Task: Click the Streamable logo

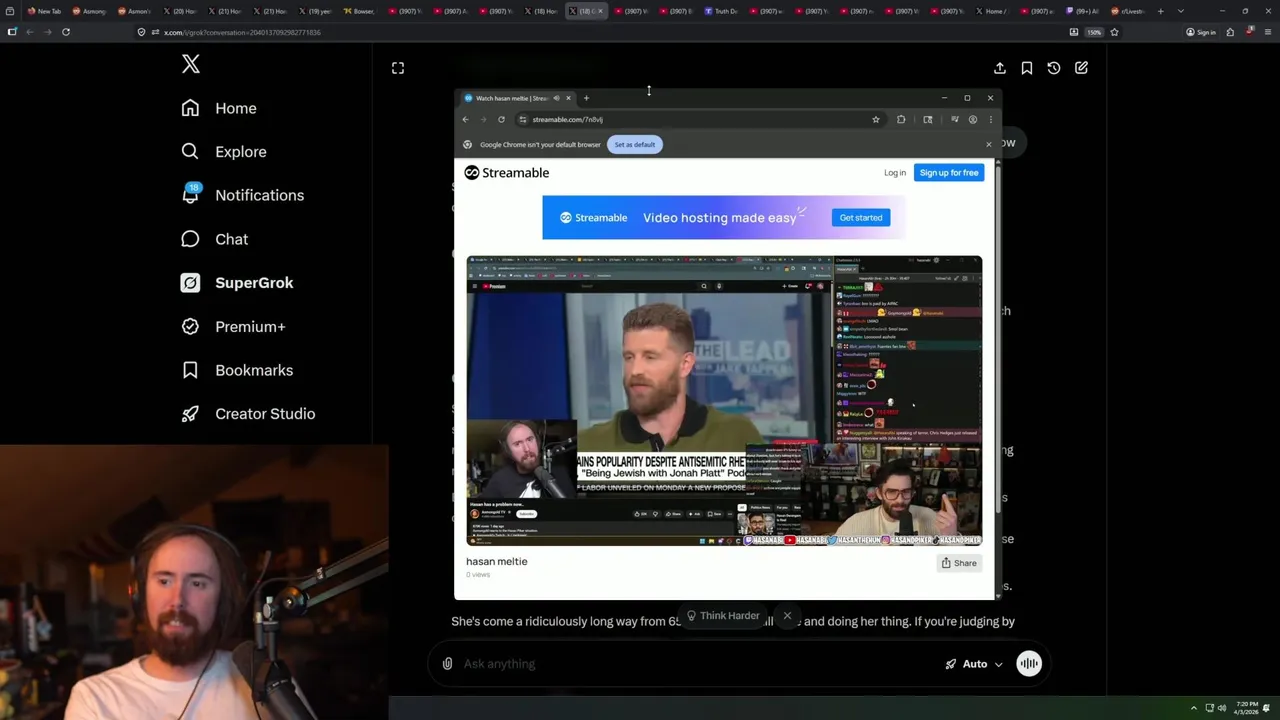Action: tap(507, 173)
